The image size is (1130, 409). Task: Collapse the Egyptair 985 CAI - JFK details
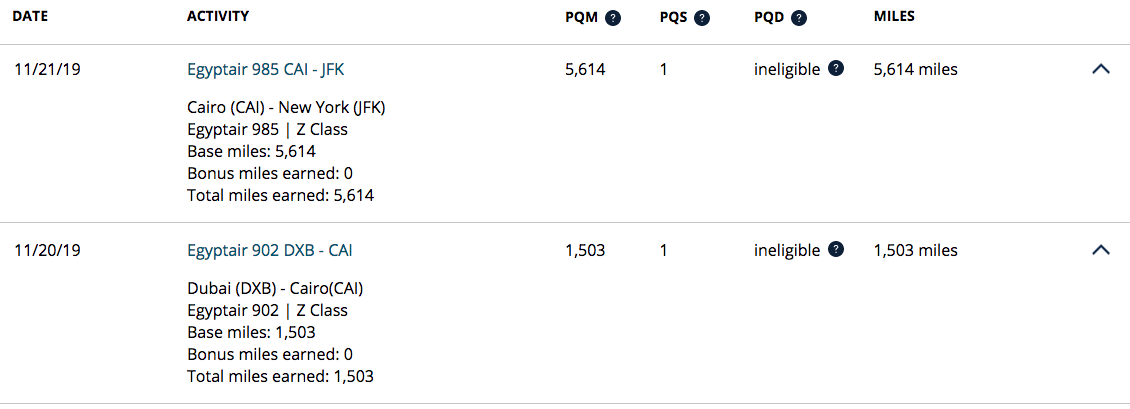pos(1100,69)
